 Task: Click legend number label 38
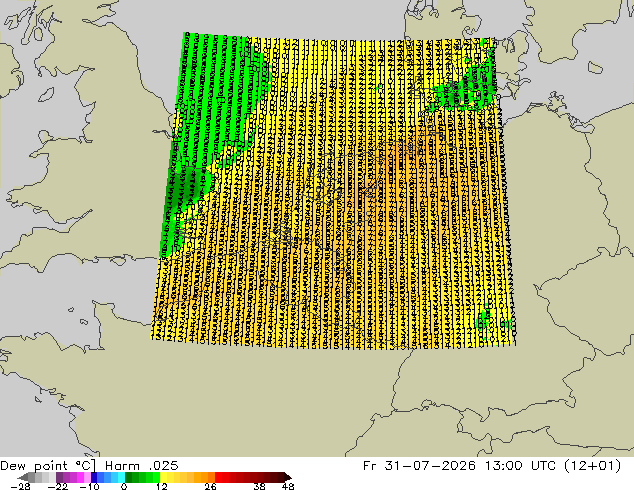coord(260,486)
